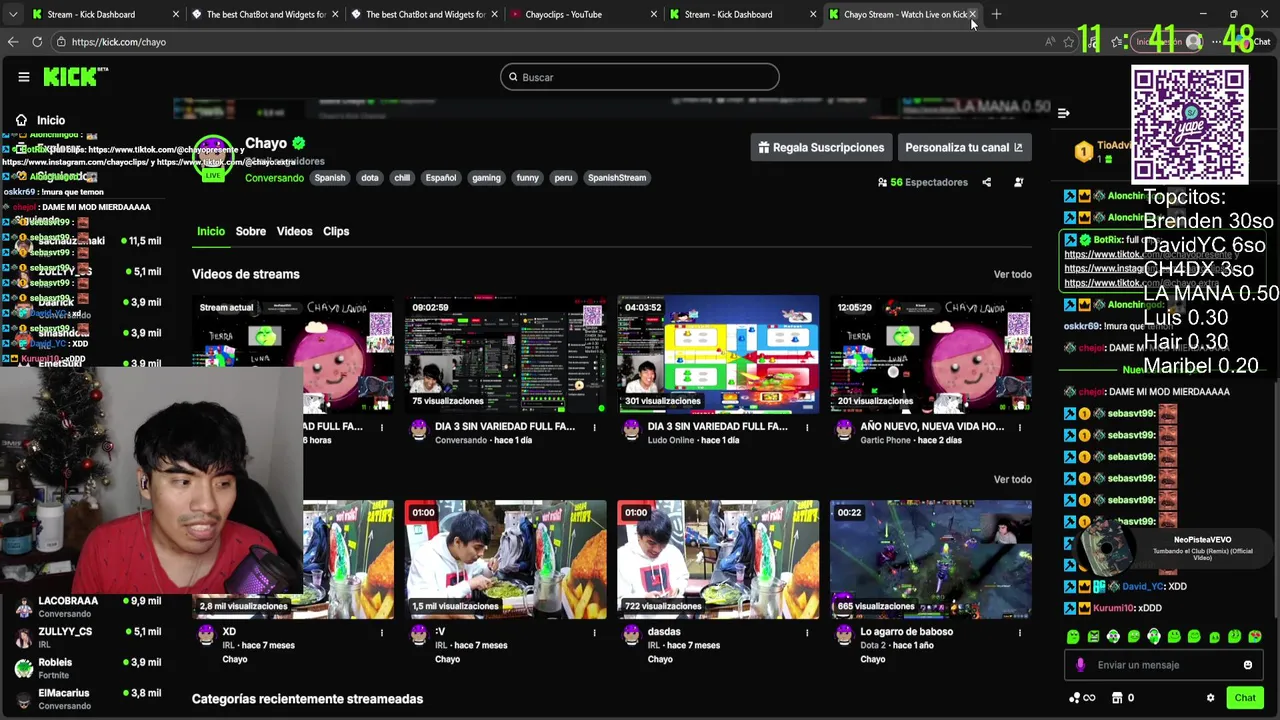Click the dota tag

370,178
